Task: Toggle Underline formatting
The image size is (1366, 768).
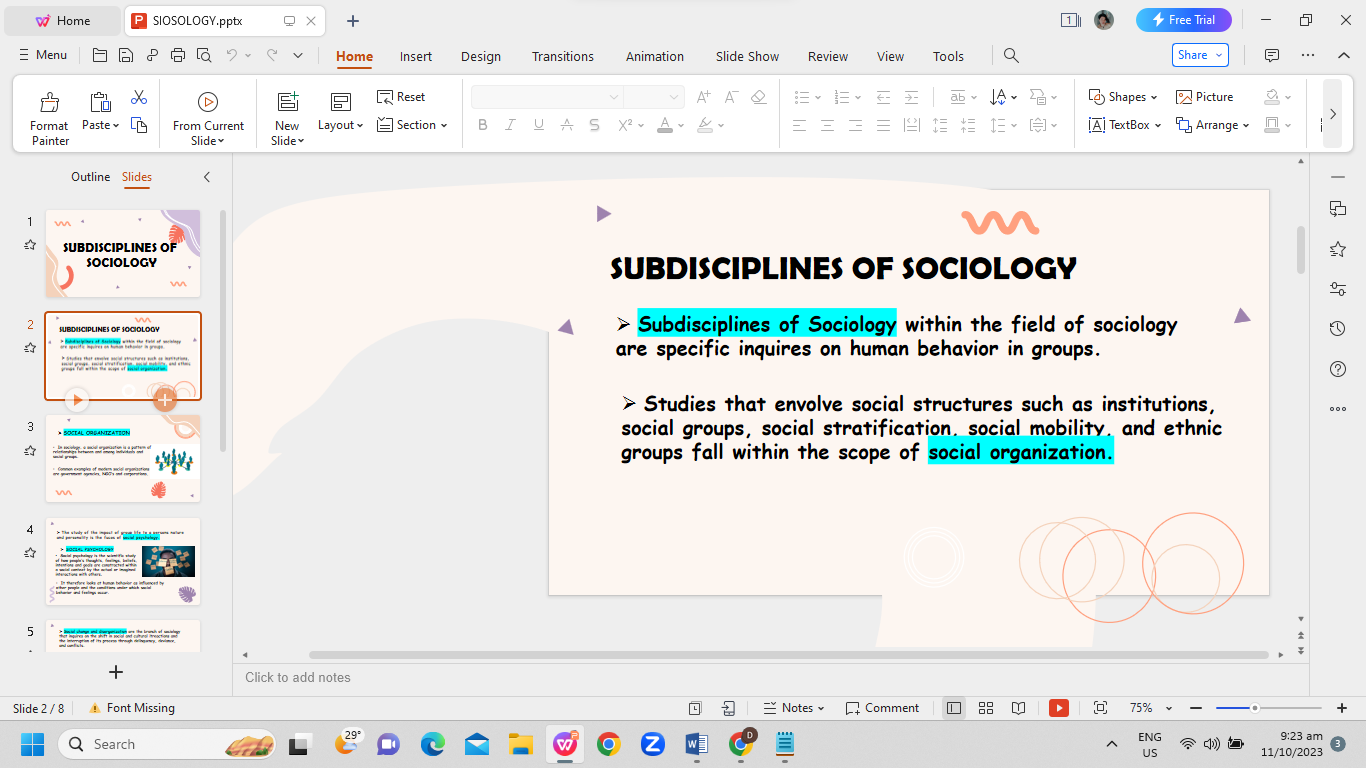Action: click(539, 125)
